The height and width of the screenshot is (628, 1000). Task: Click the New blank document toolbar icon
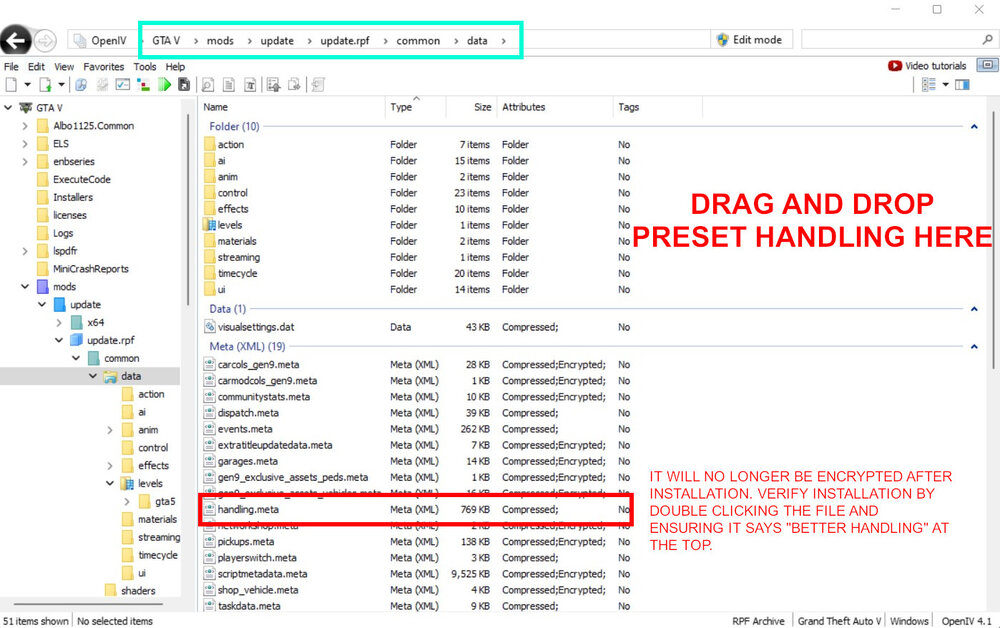[11, 84]
